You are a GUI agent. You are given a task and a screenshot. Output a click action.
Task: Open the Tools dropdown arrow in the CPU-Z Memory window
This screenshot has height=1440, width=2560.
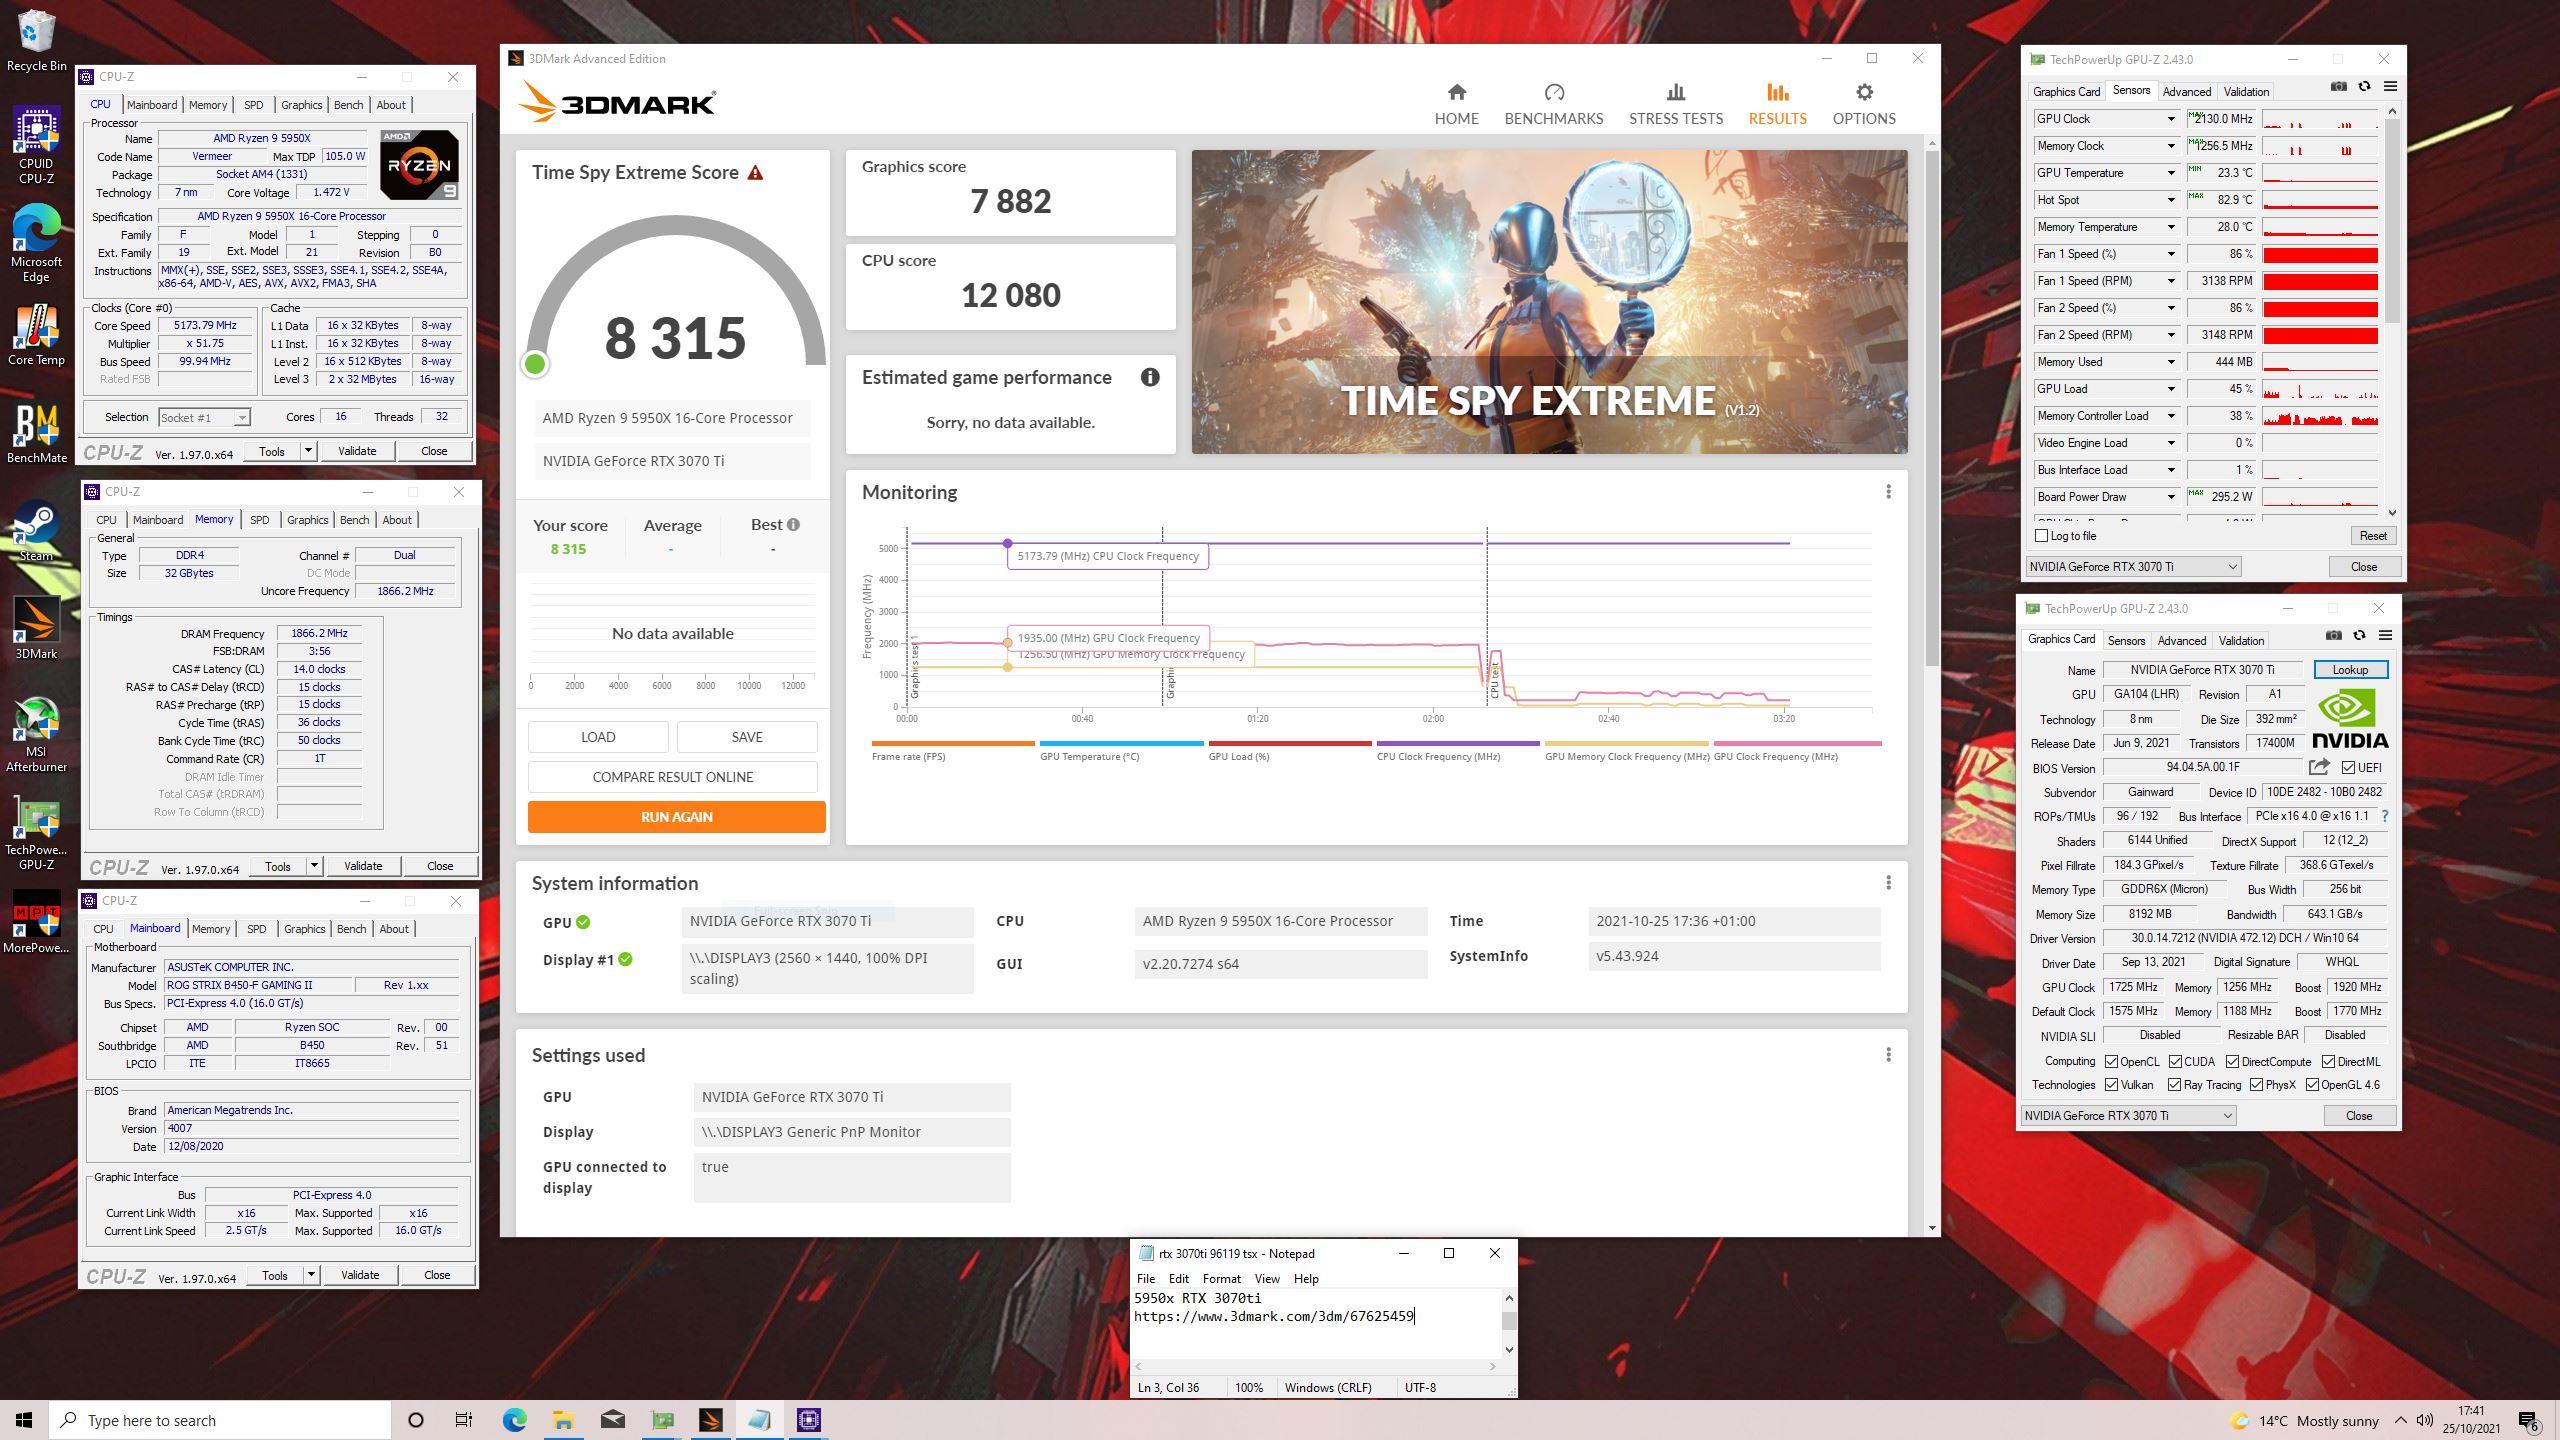[314, 866]
